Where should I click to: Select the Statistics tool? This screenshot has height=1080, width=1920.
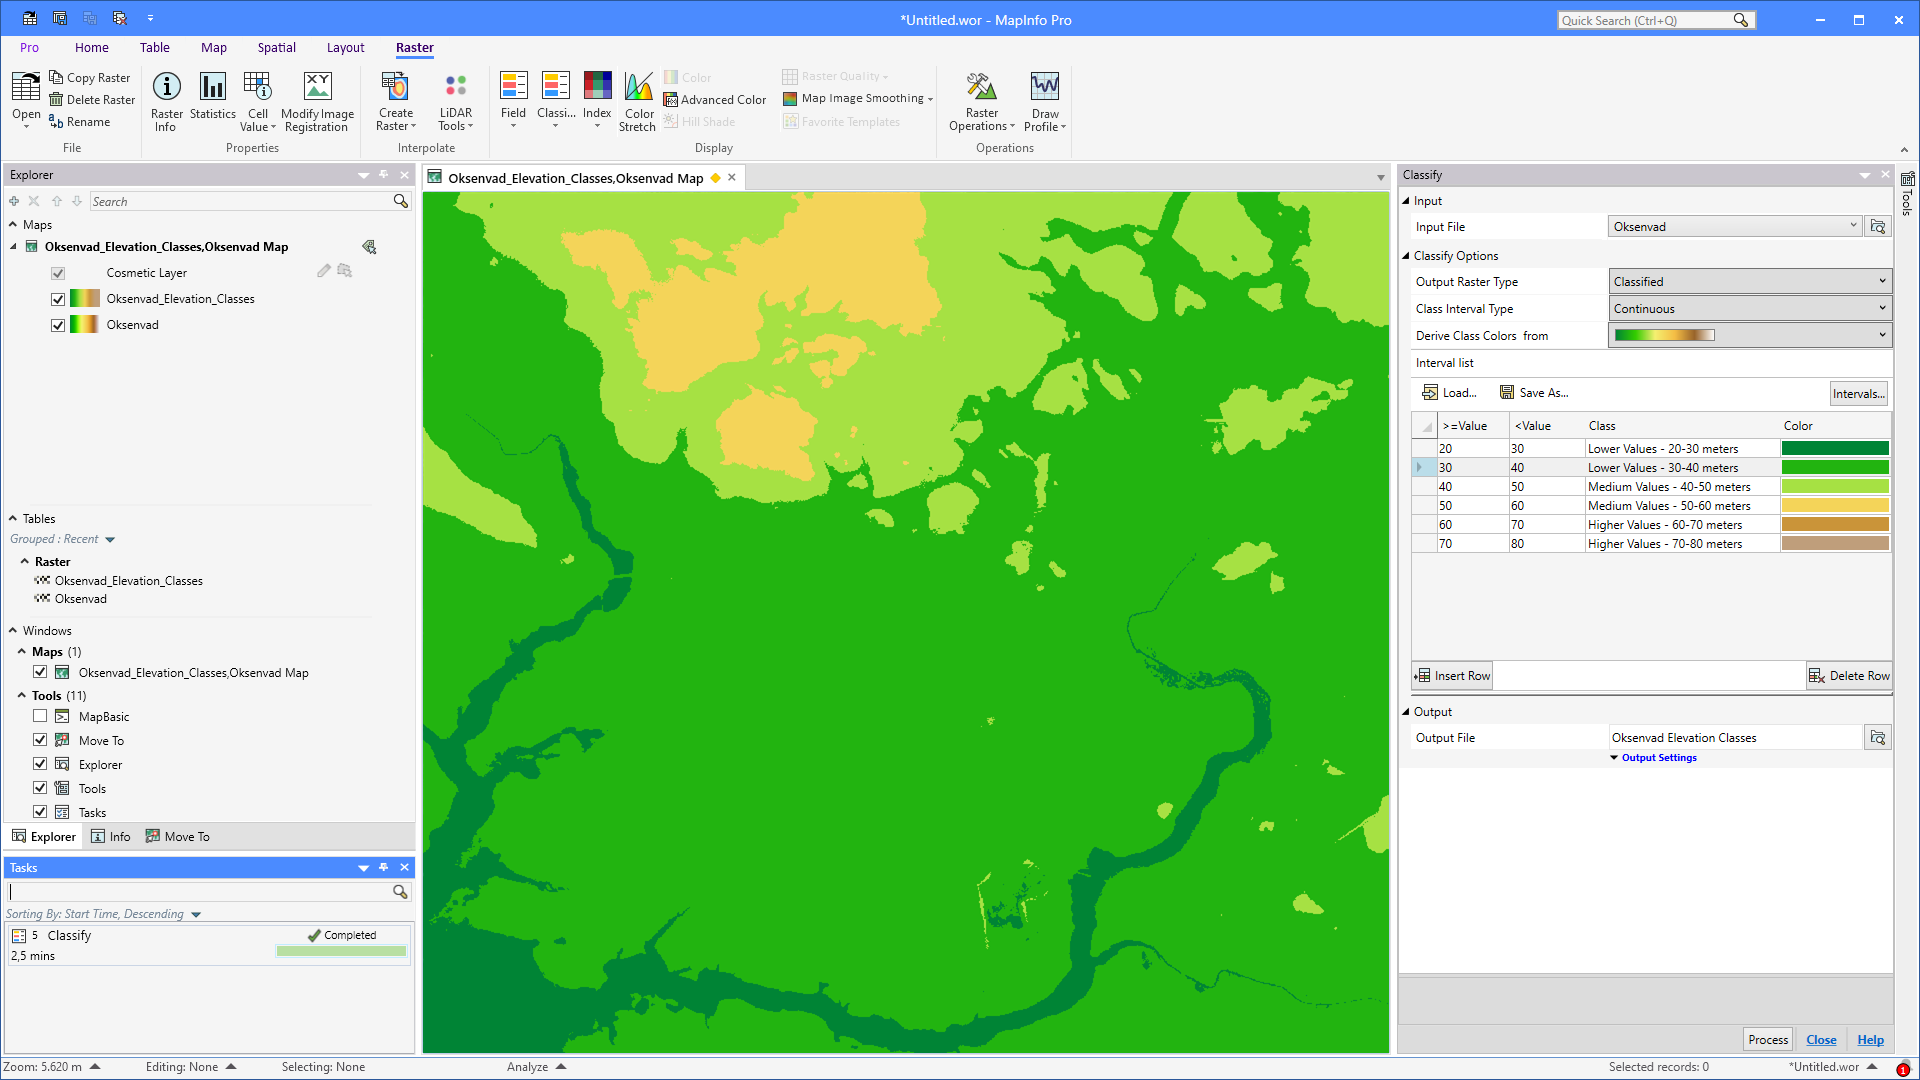click(x=212, y=100)
